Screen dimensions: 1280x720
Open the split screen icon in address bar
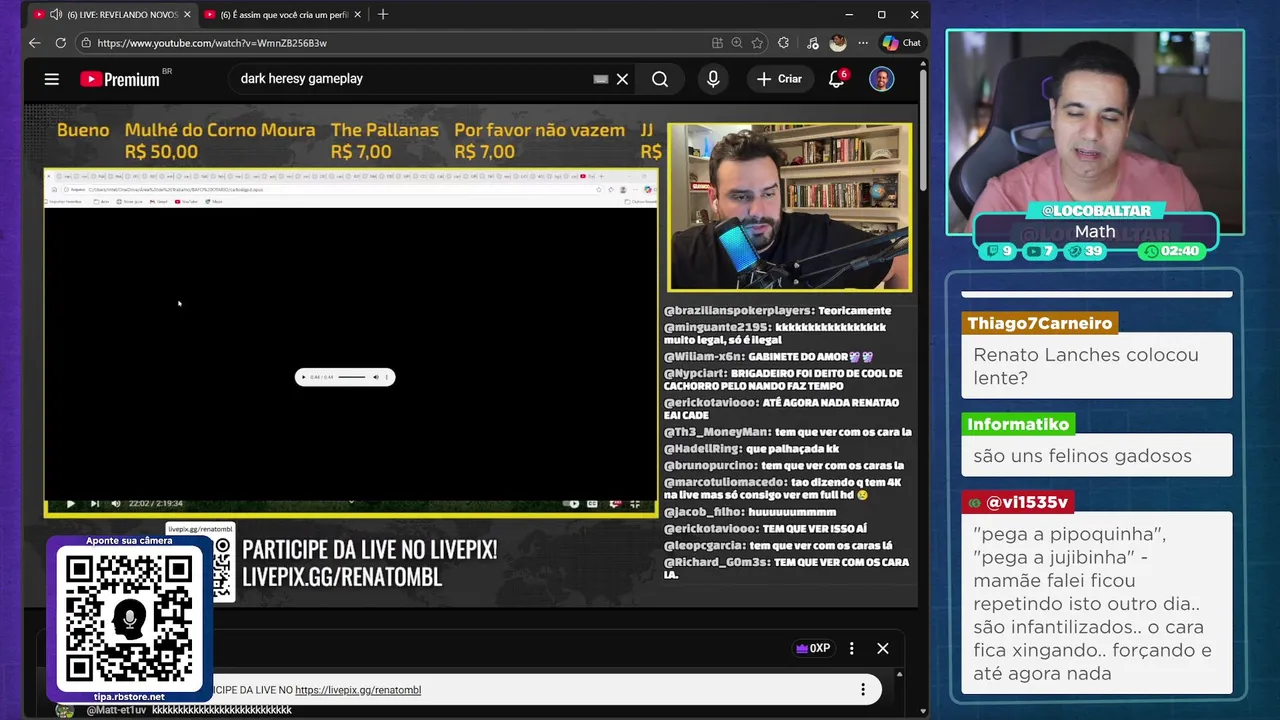[x=717, y=43]
